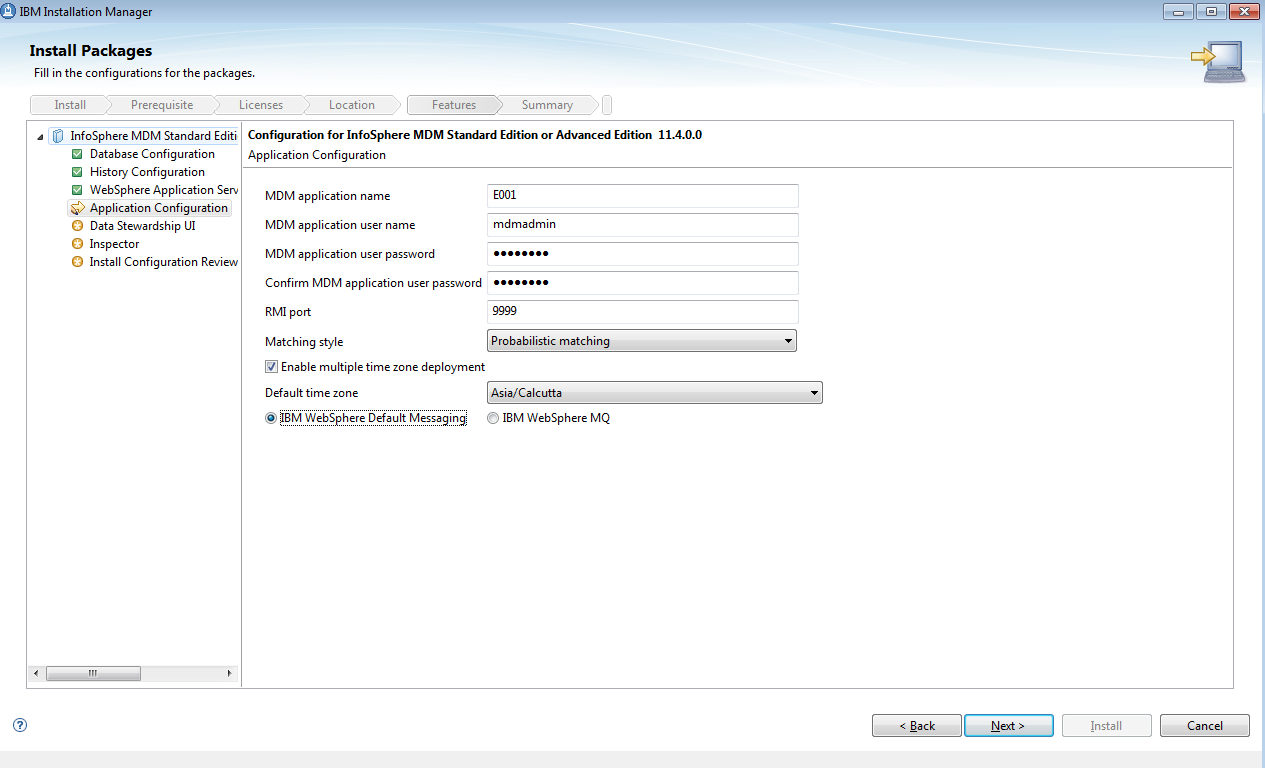Go to the Features wizard step
This screenshot has height=768, width=1265.
[454, 105]
